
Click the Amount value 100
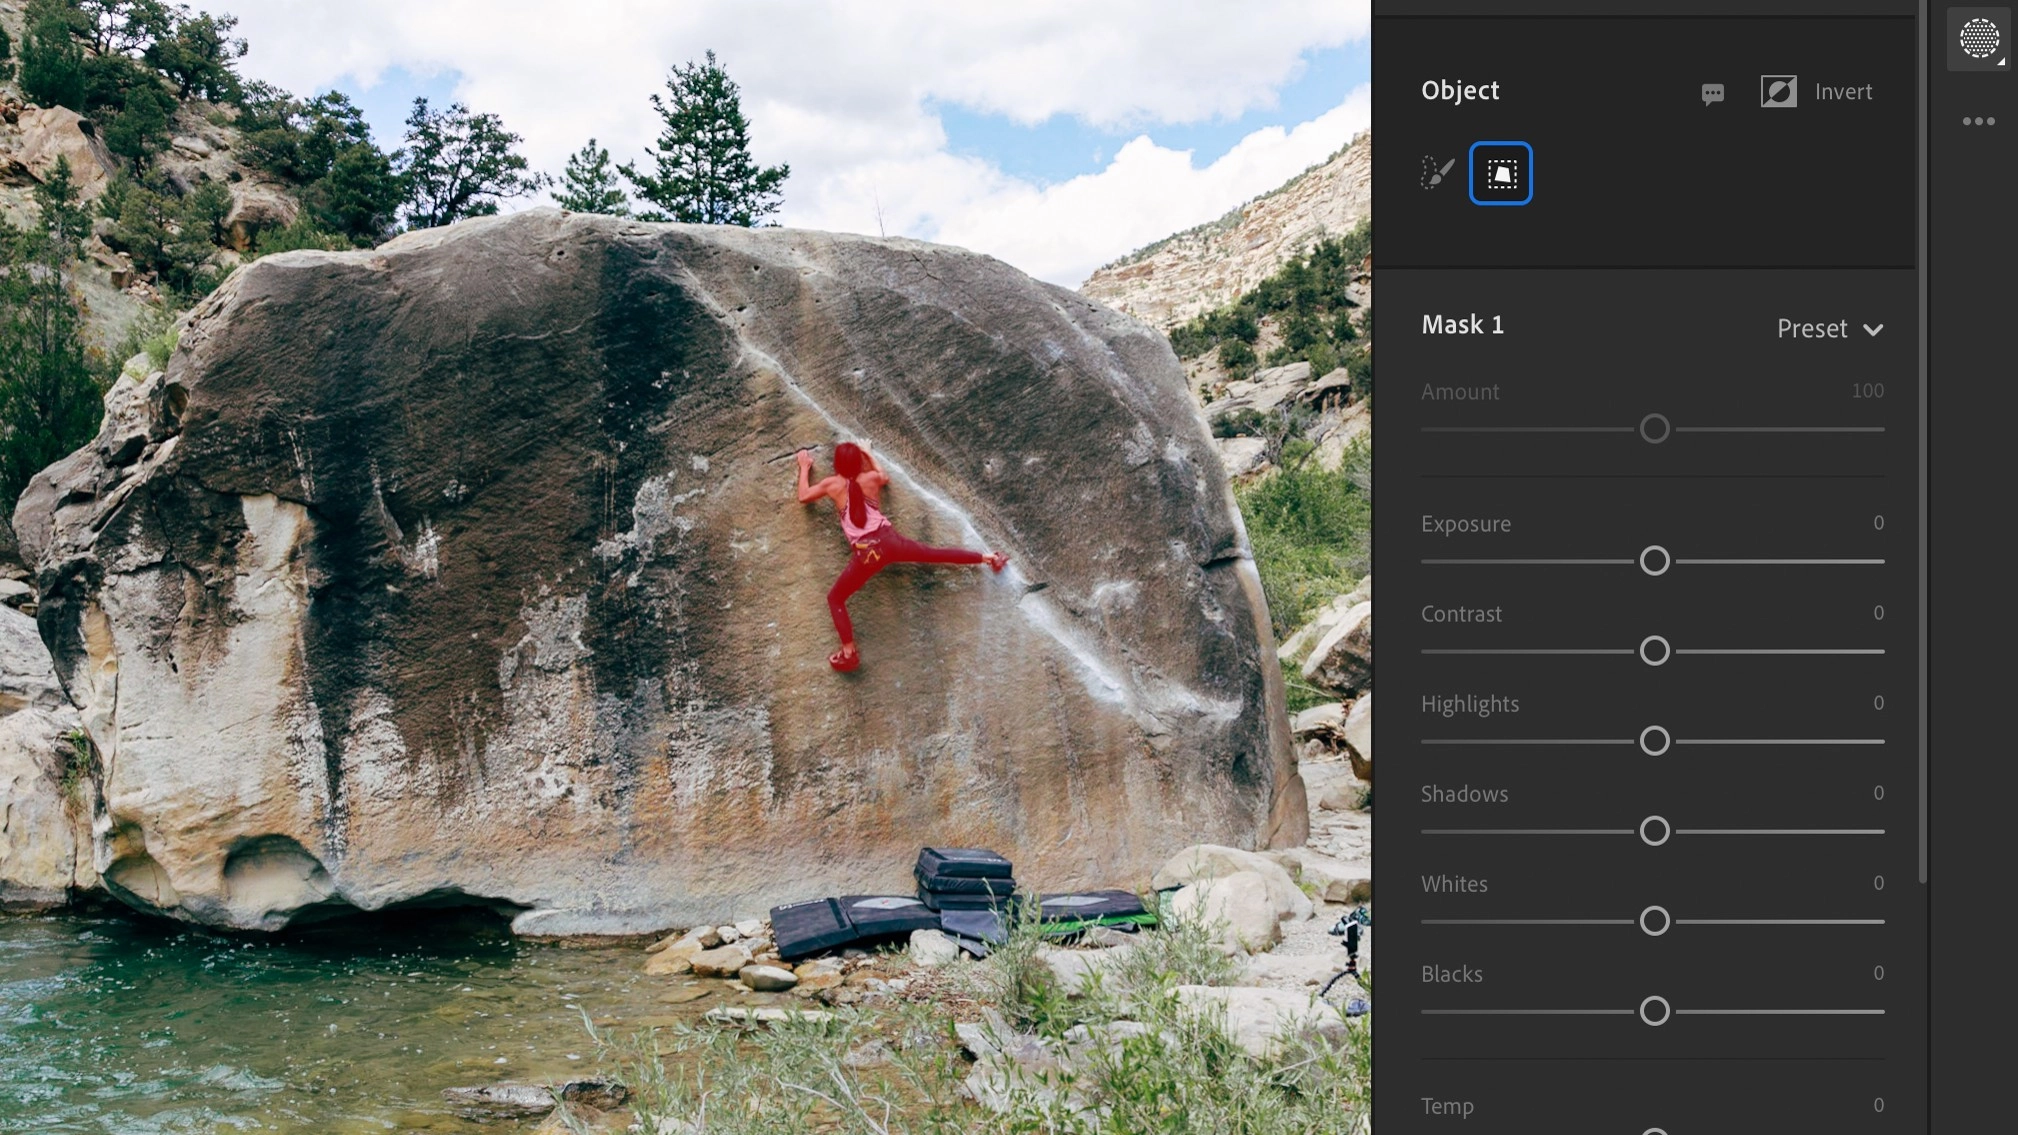[1867, 391]
